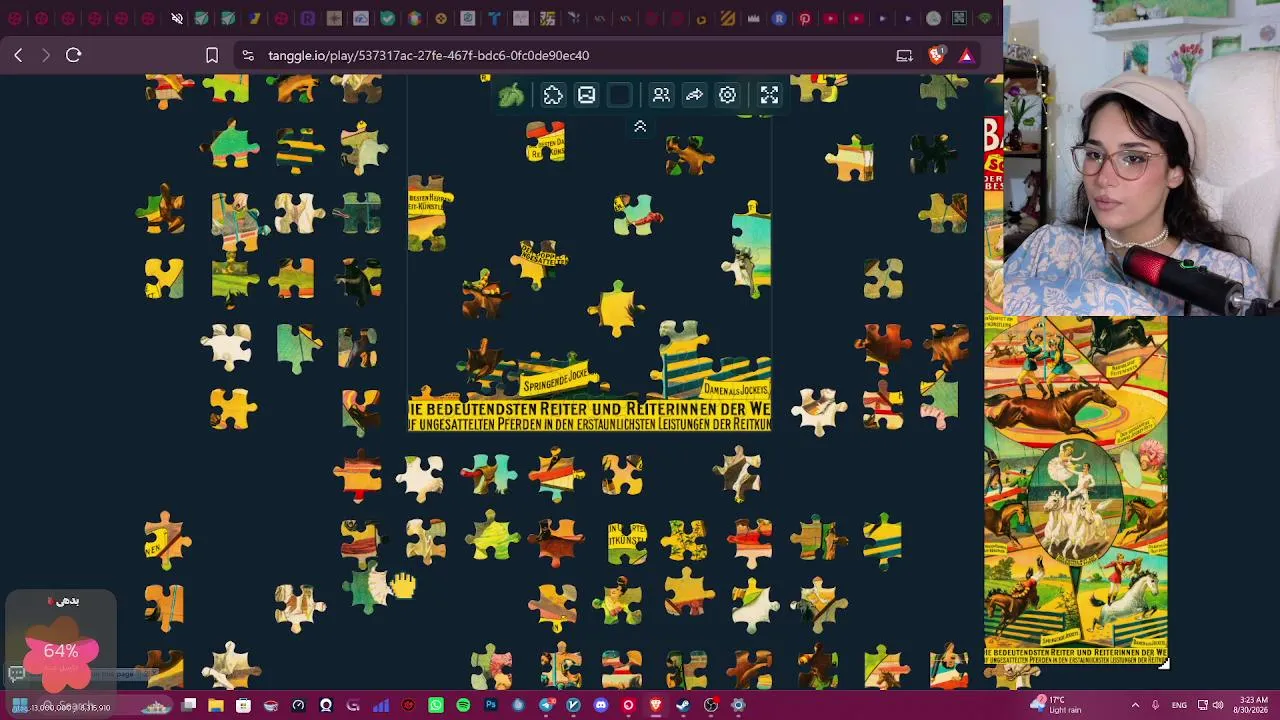This screenshot has height=720, width=1280.
Task: Open WhatsApp from the taskbar
Action: click(x=436, y=705)
